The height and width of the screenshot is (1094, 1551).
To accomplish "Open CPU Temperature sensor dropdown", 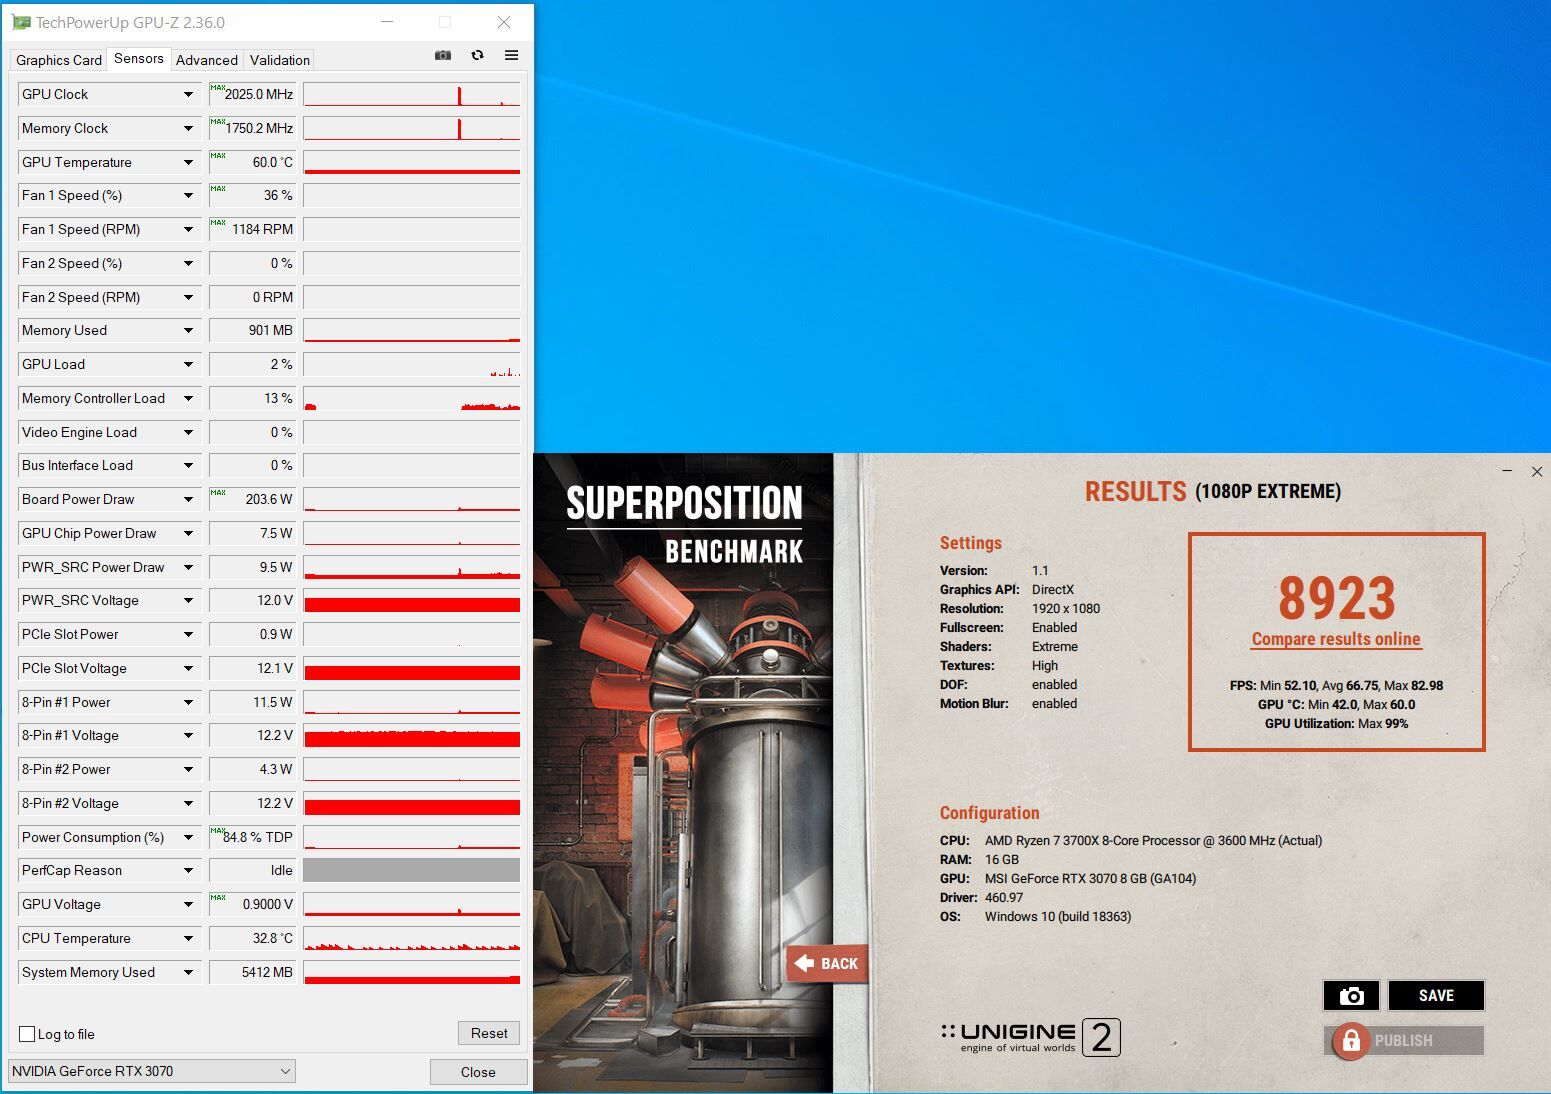I will coord(188,938).
